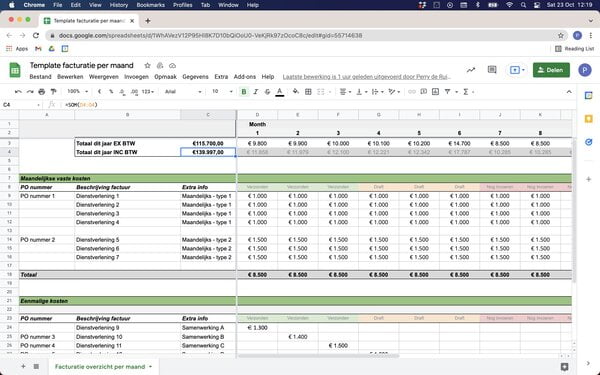
Task: Select the paint format roller tool
Action: point(54,92)
